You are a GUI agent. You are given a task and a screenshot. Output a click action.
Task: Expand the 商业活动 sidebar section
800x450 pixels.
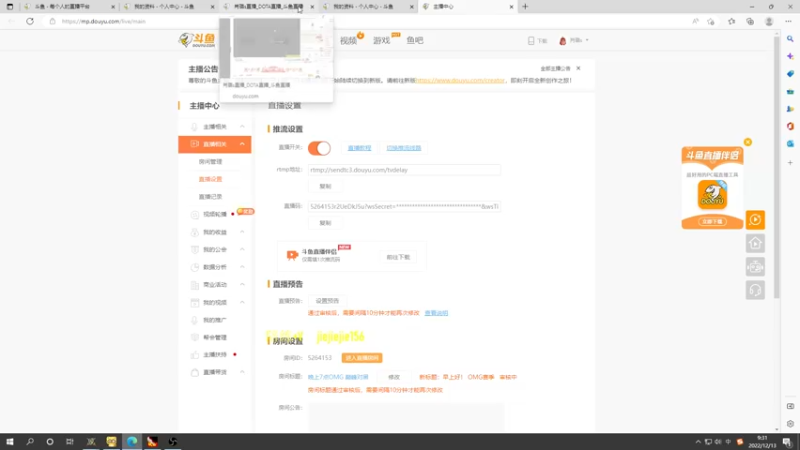coord(242,285)
